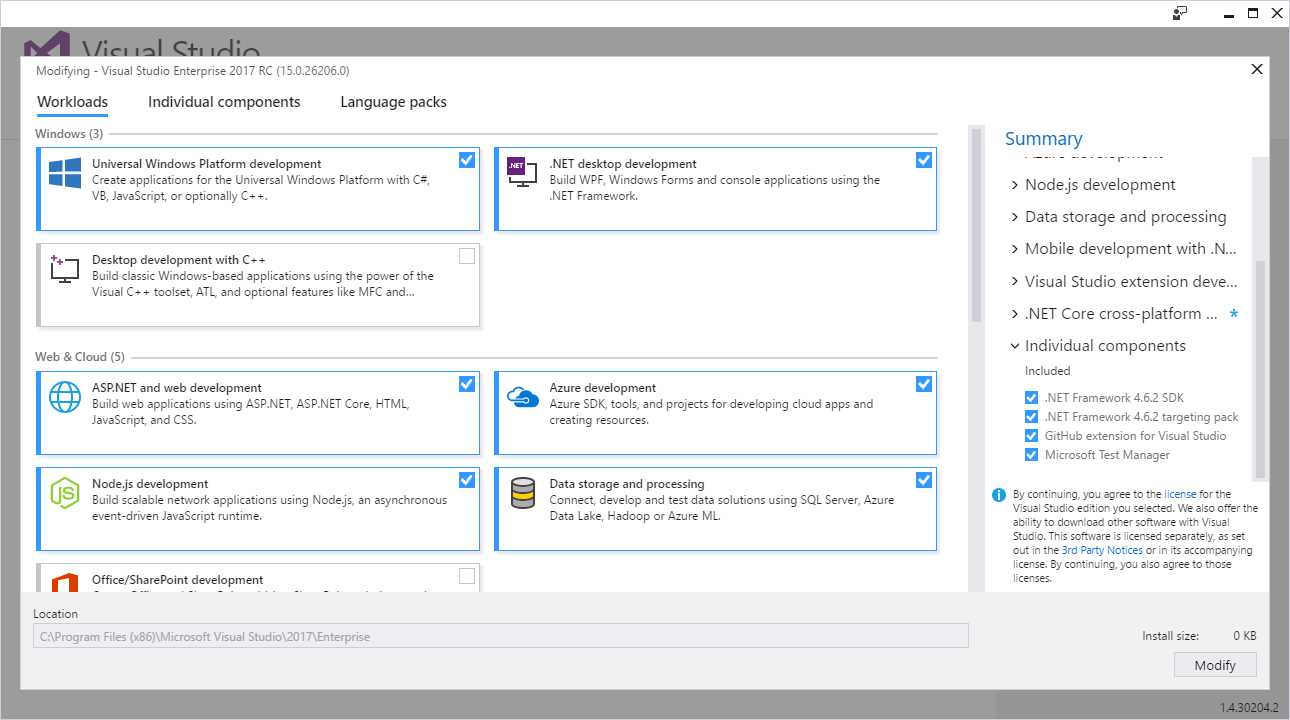Click the Desktop development with C++ monitor icon
1290x720 pixels.
click(x=64, y=268)
